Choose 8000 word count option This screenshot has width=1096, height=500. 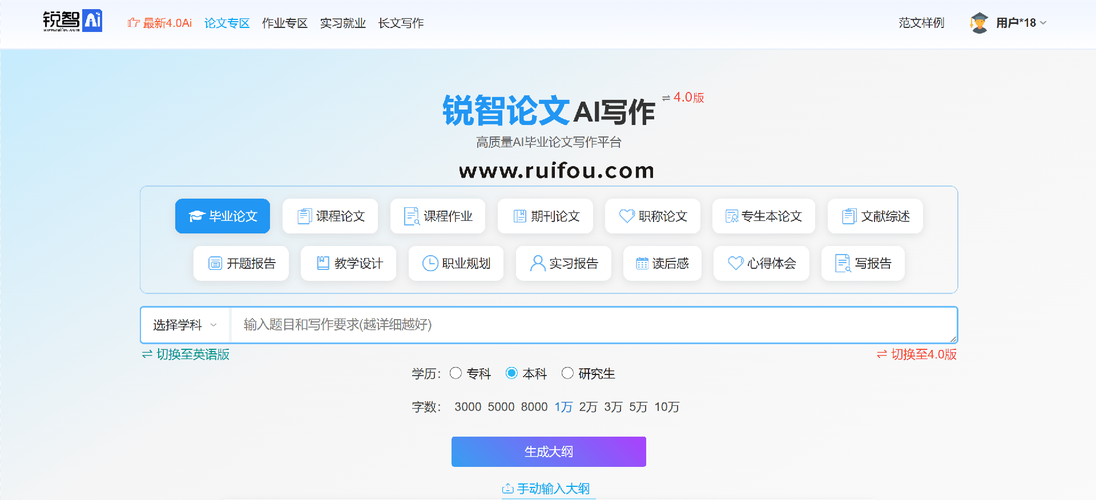(x=534, y=407)
